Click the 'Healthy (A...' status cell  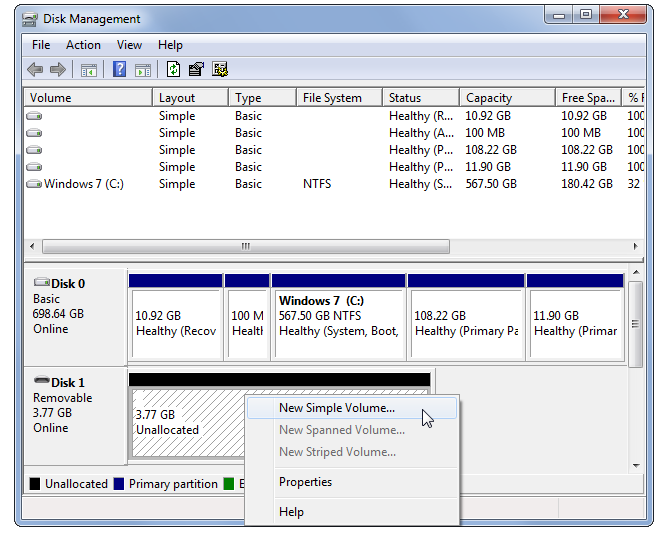point(421,133)
